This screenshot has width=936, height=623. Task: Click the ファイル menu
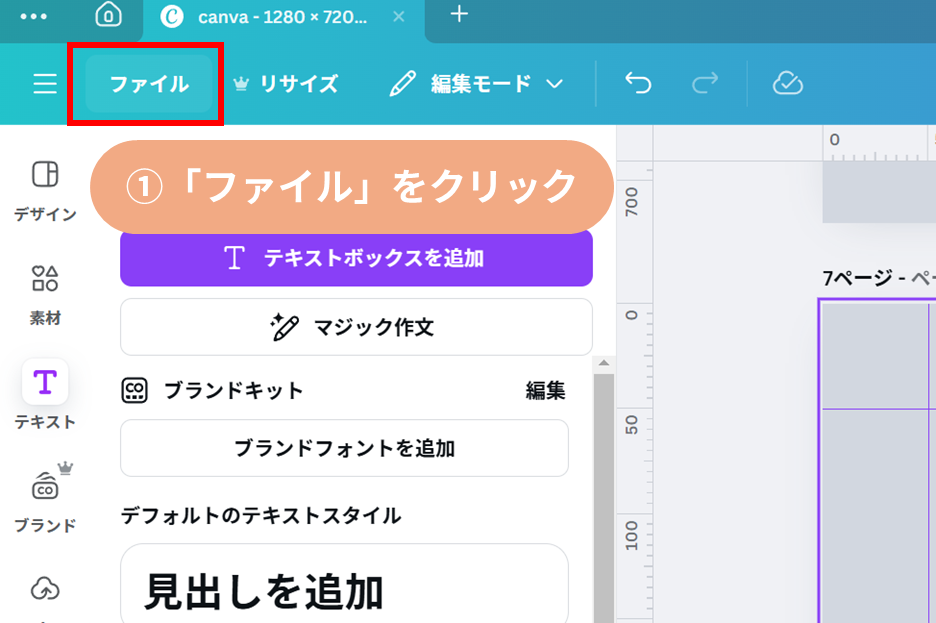click(149, 84)
